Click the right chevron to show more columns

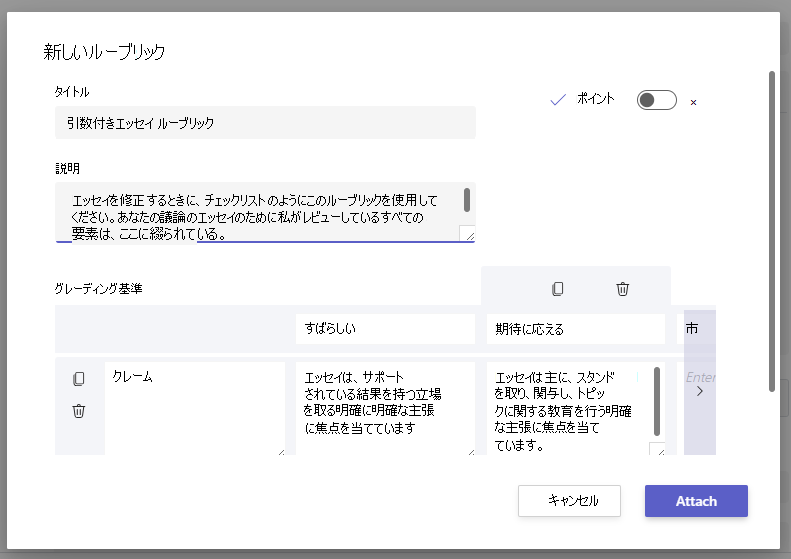700,392
